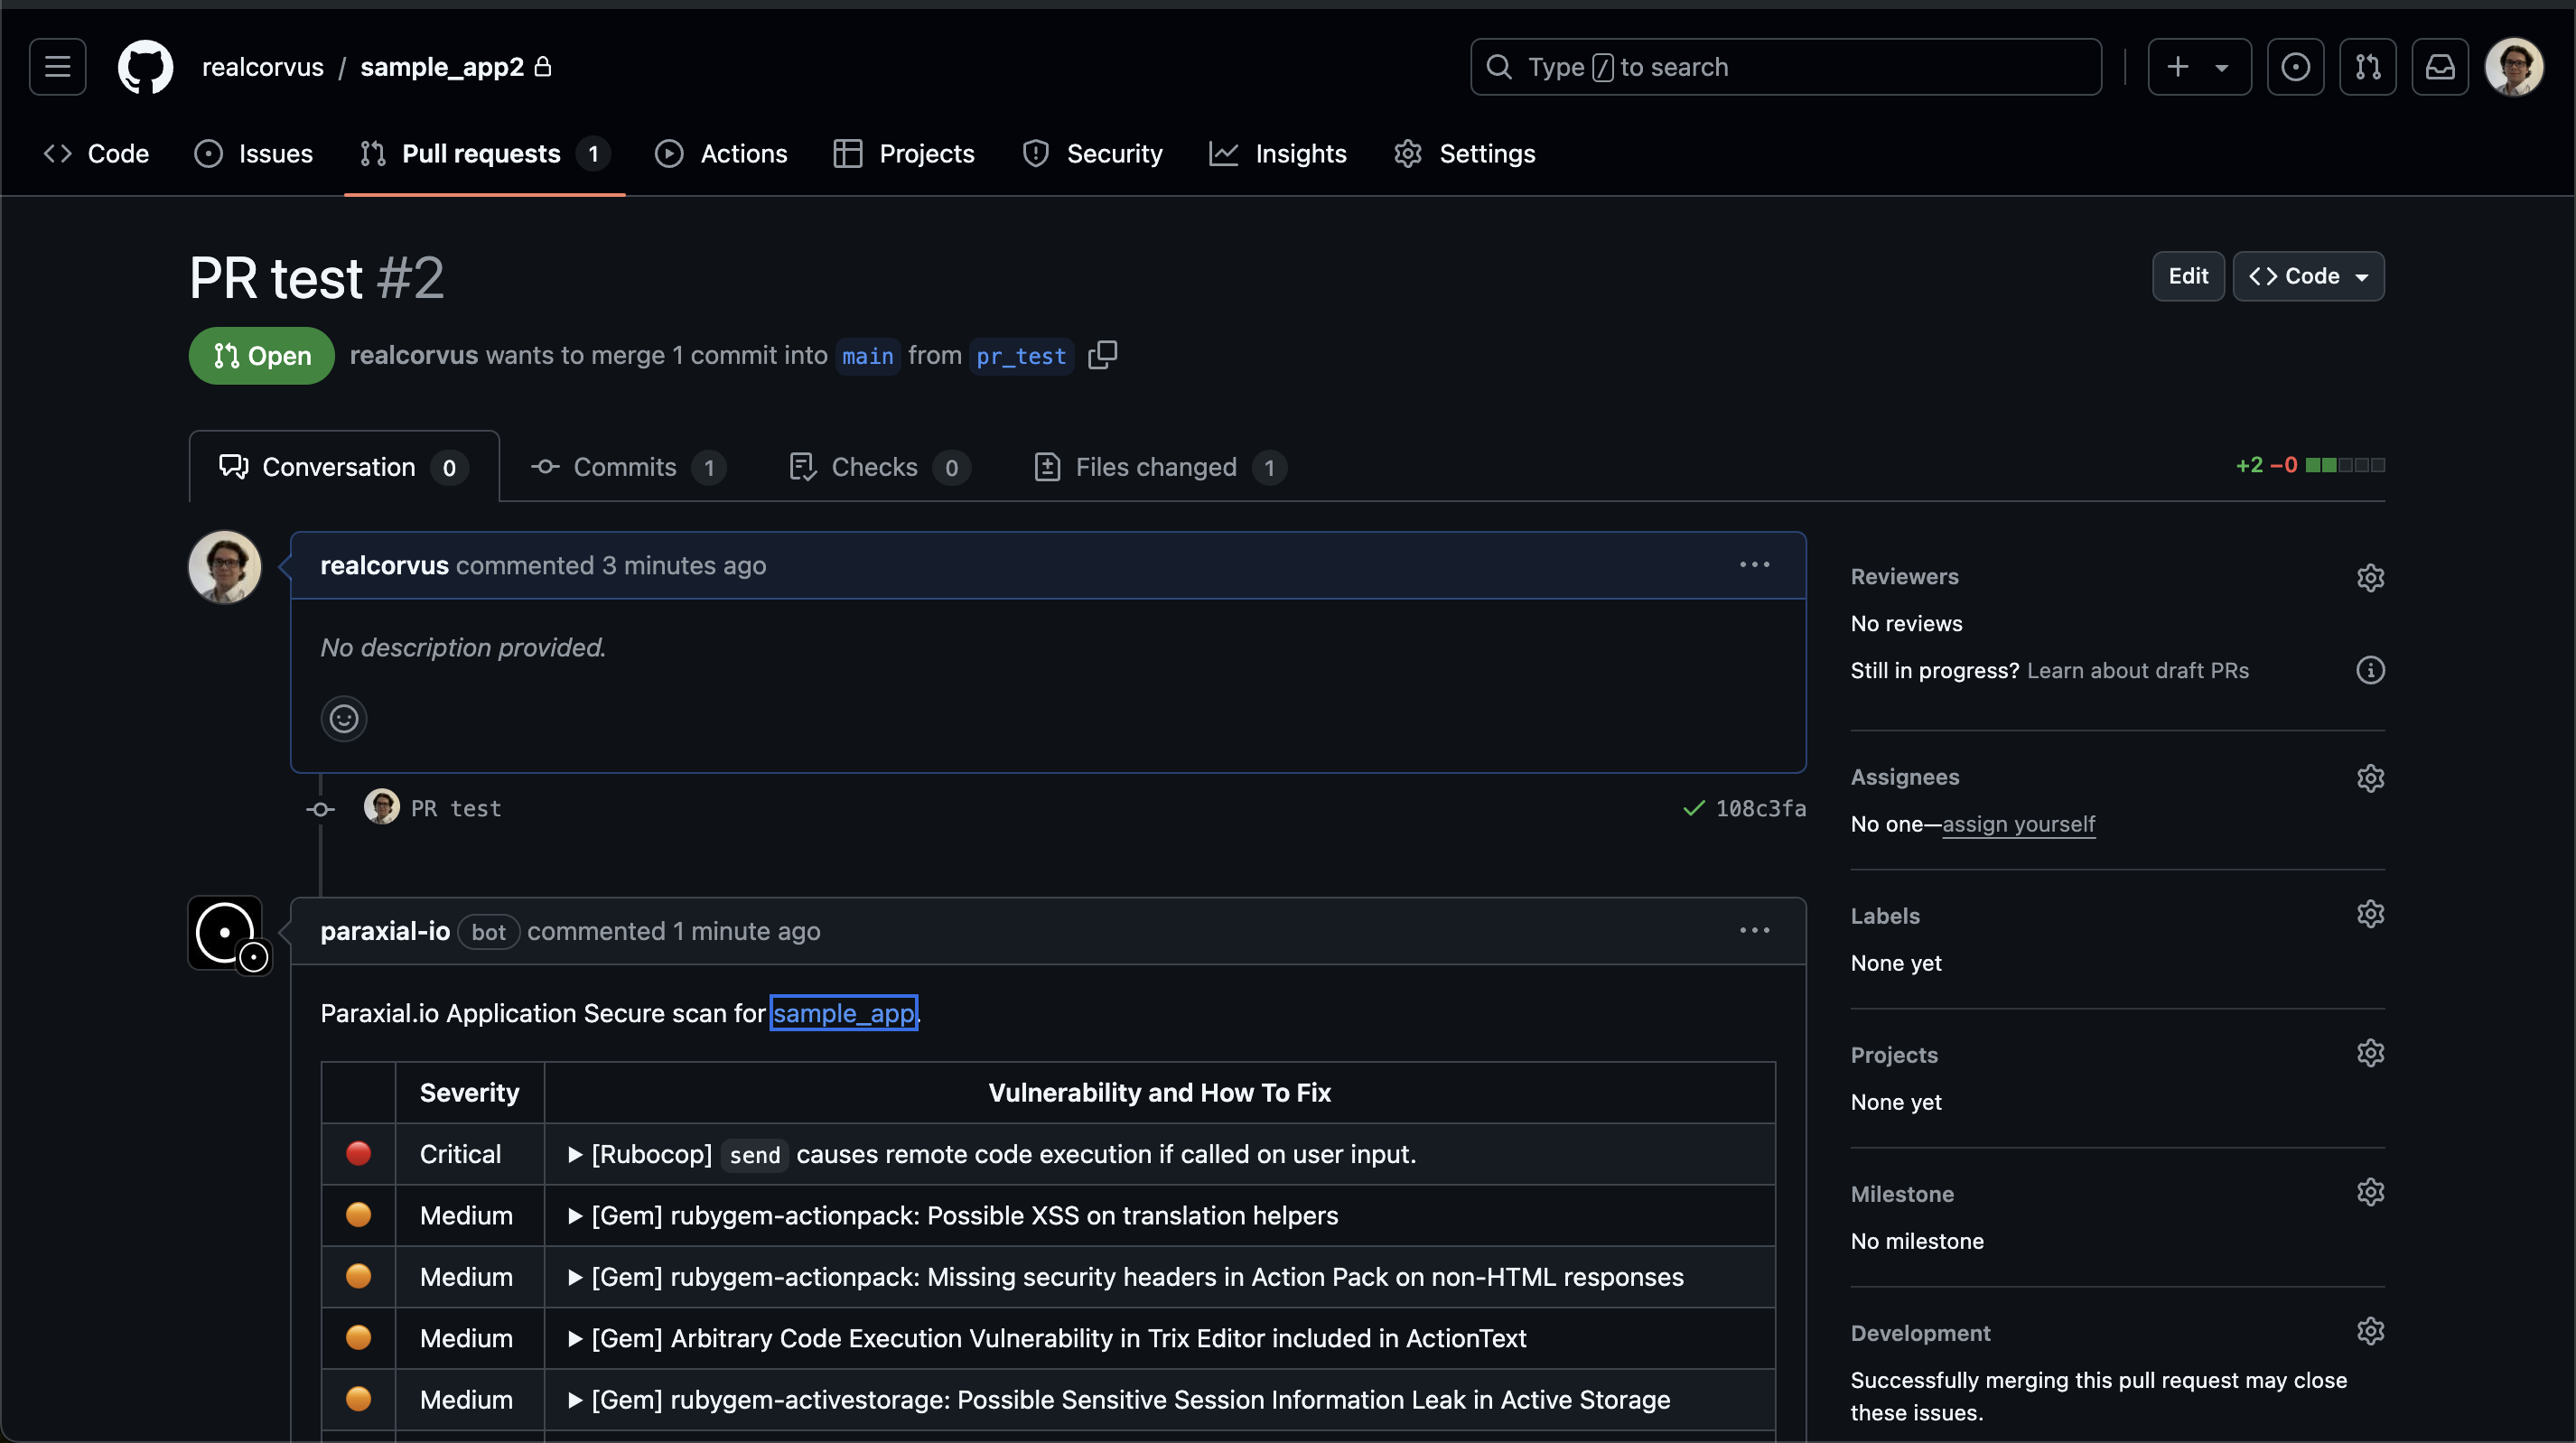Open the repository Settings tab
The height and width of the screenshot is (1443, 2576).
1465,154
